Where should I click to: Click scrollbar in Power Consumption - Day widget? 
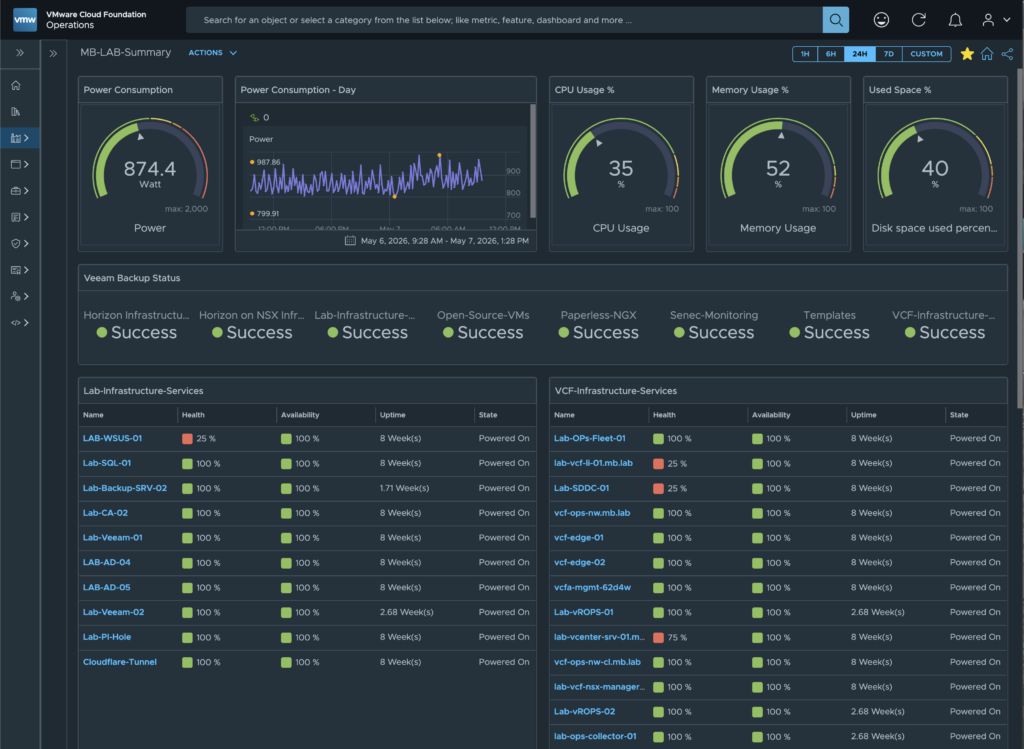click(533, 160)
